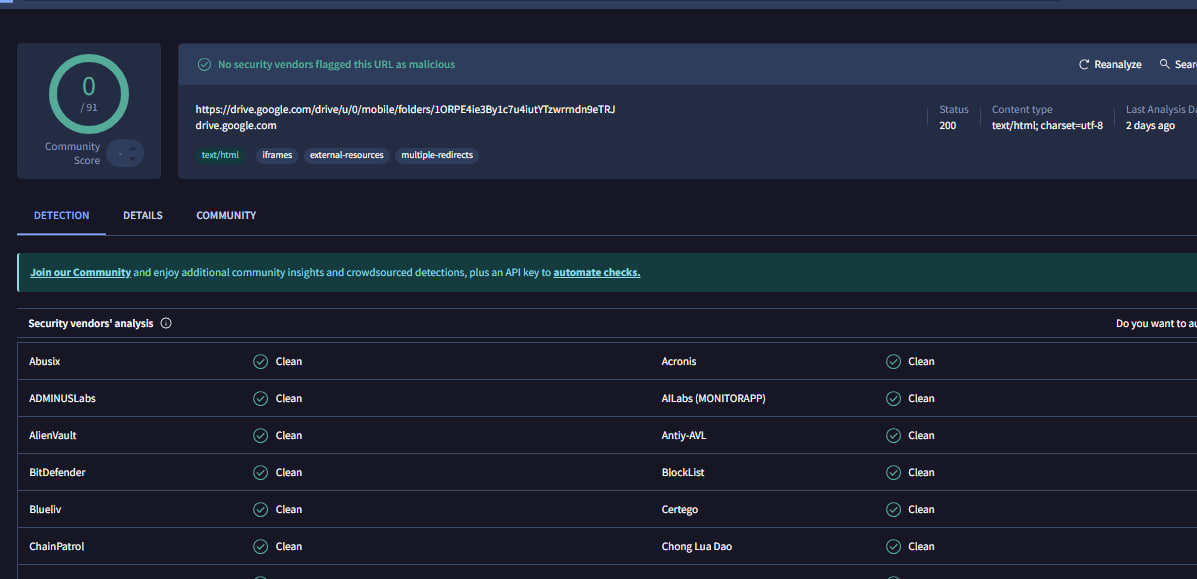This screenshot has width=1197, height=579.
Task: Select the DETECTION tab
Action: coord(61,215)
